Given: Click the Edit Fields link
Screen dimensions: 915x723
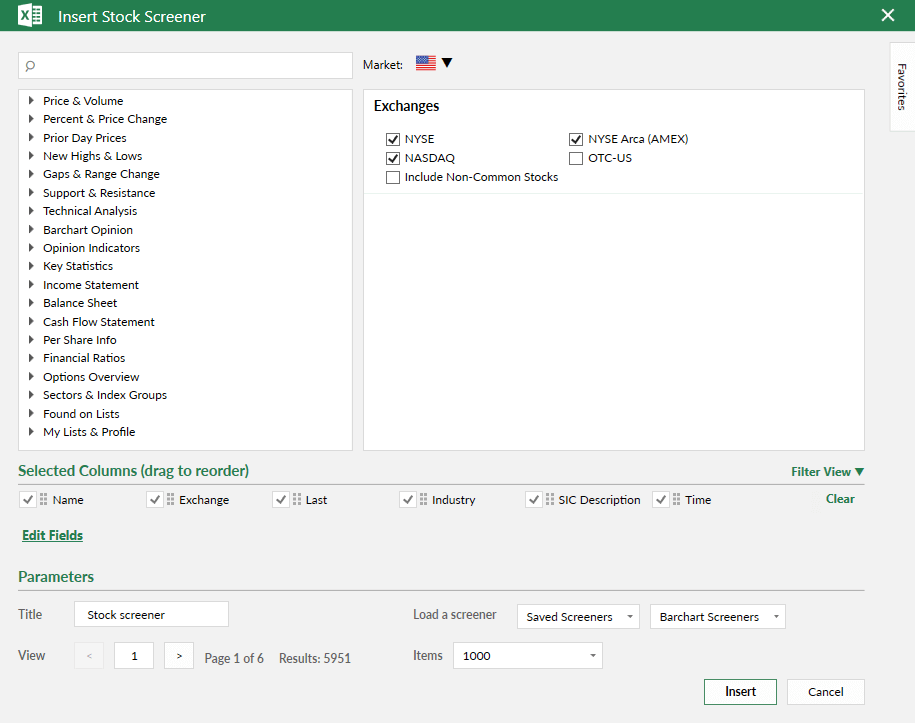Looking at the screenshot, I should 52,536.
